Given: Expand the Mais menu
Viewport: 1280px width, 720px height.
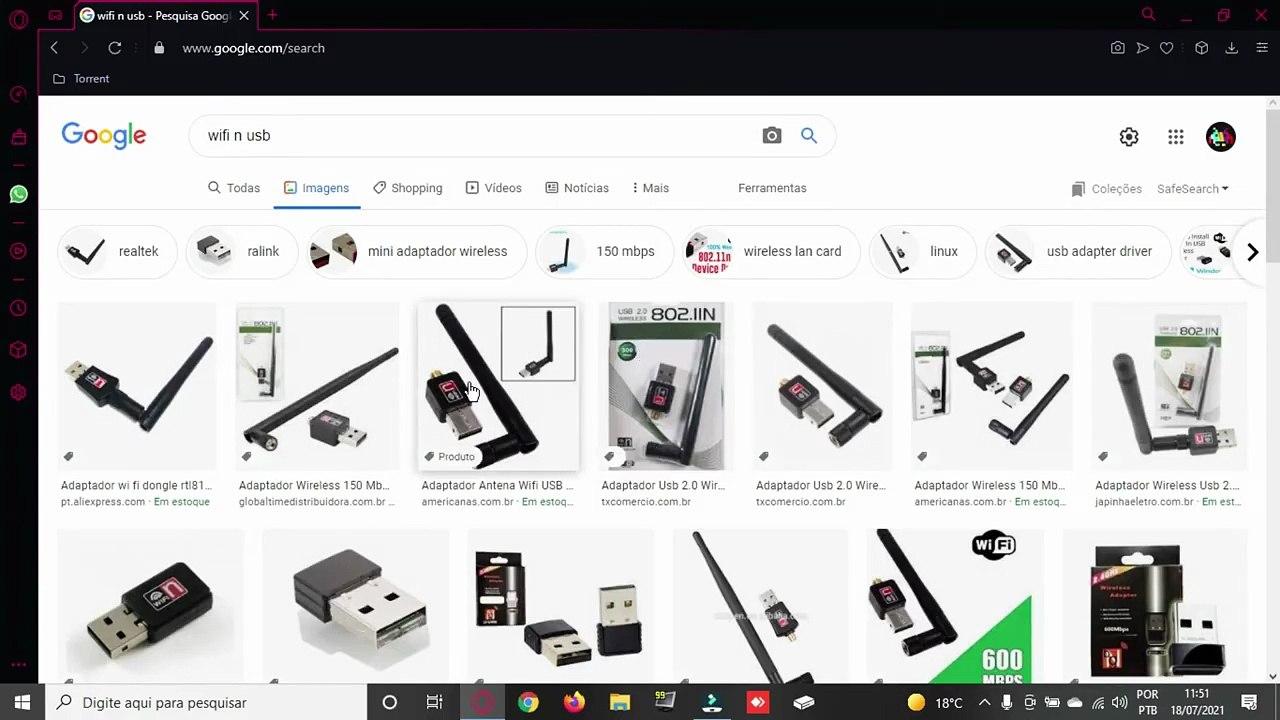Looking at the screenshot, I should tap(650, 188).
